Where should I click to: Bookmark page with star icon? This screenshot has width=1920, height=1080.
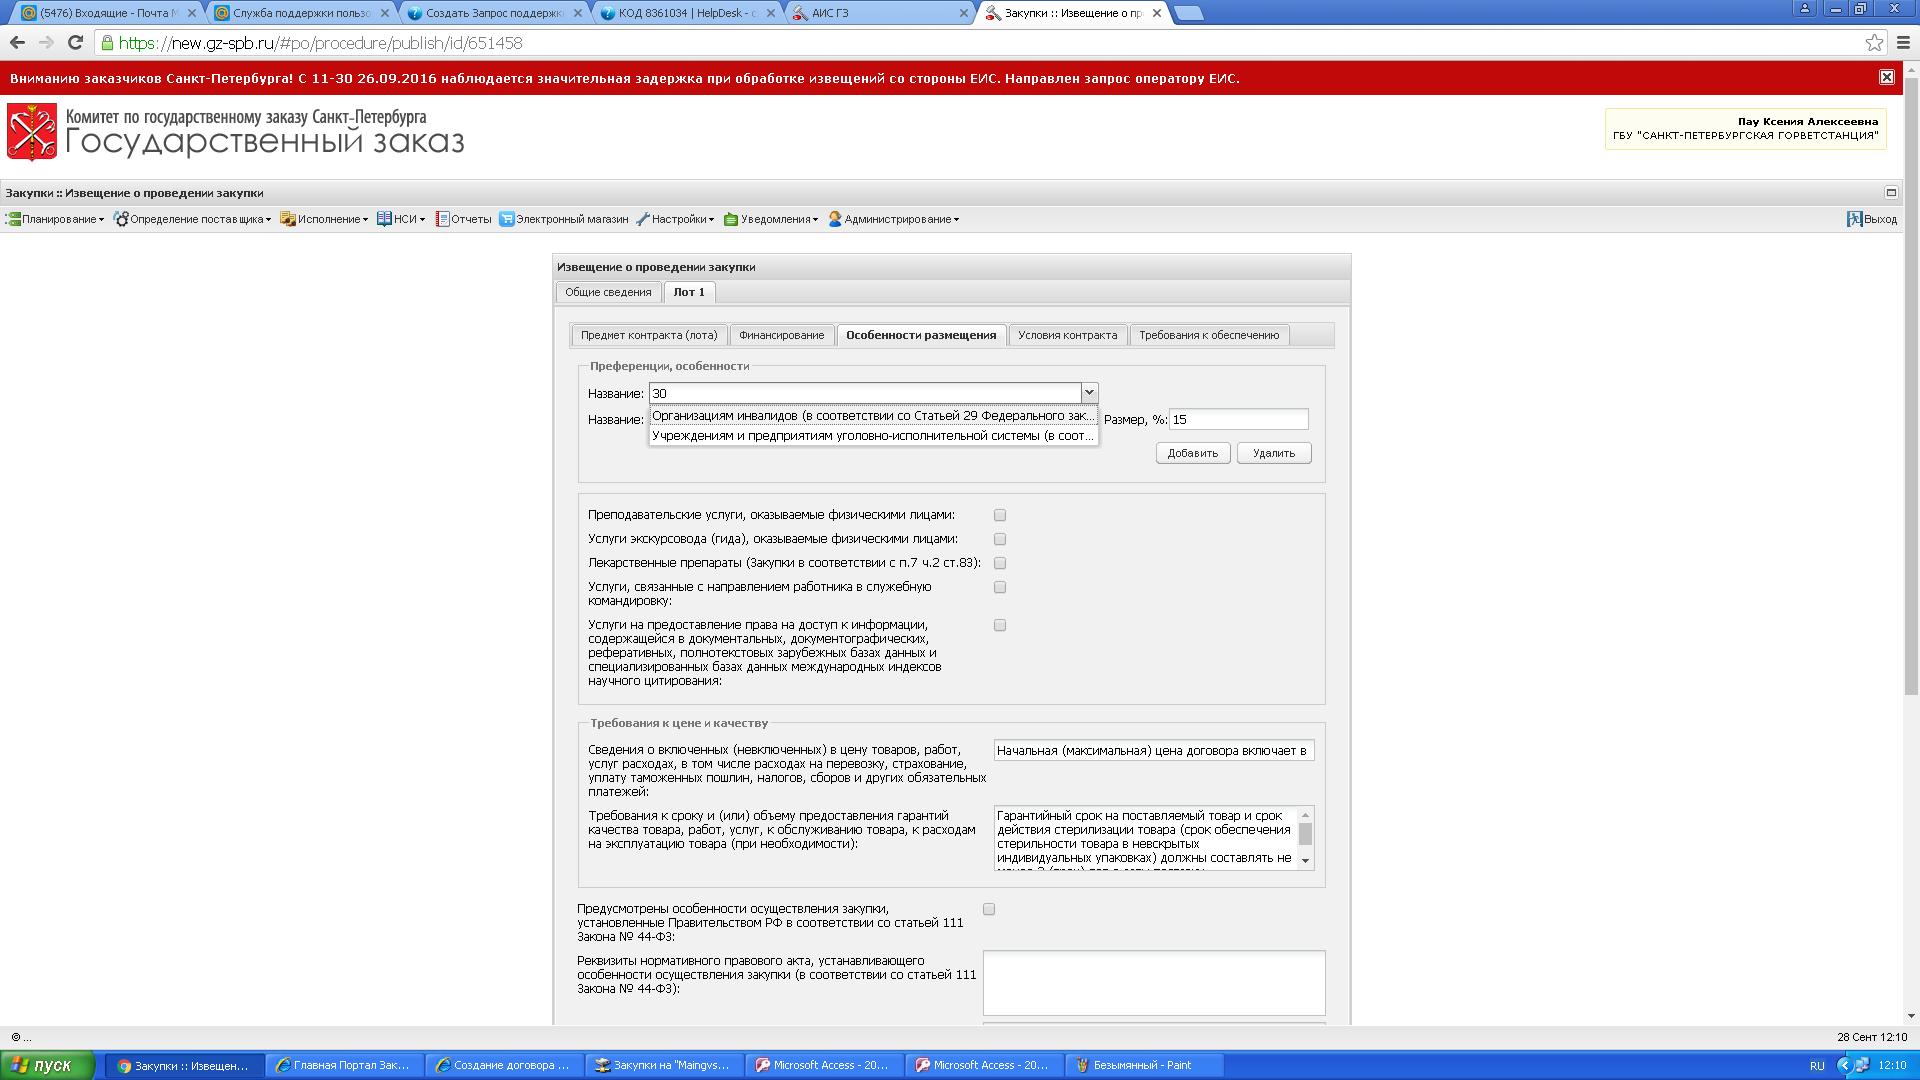[1874, 43]
